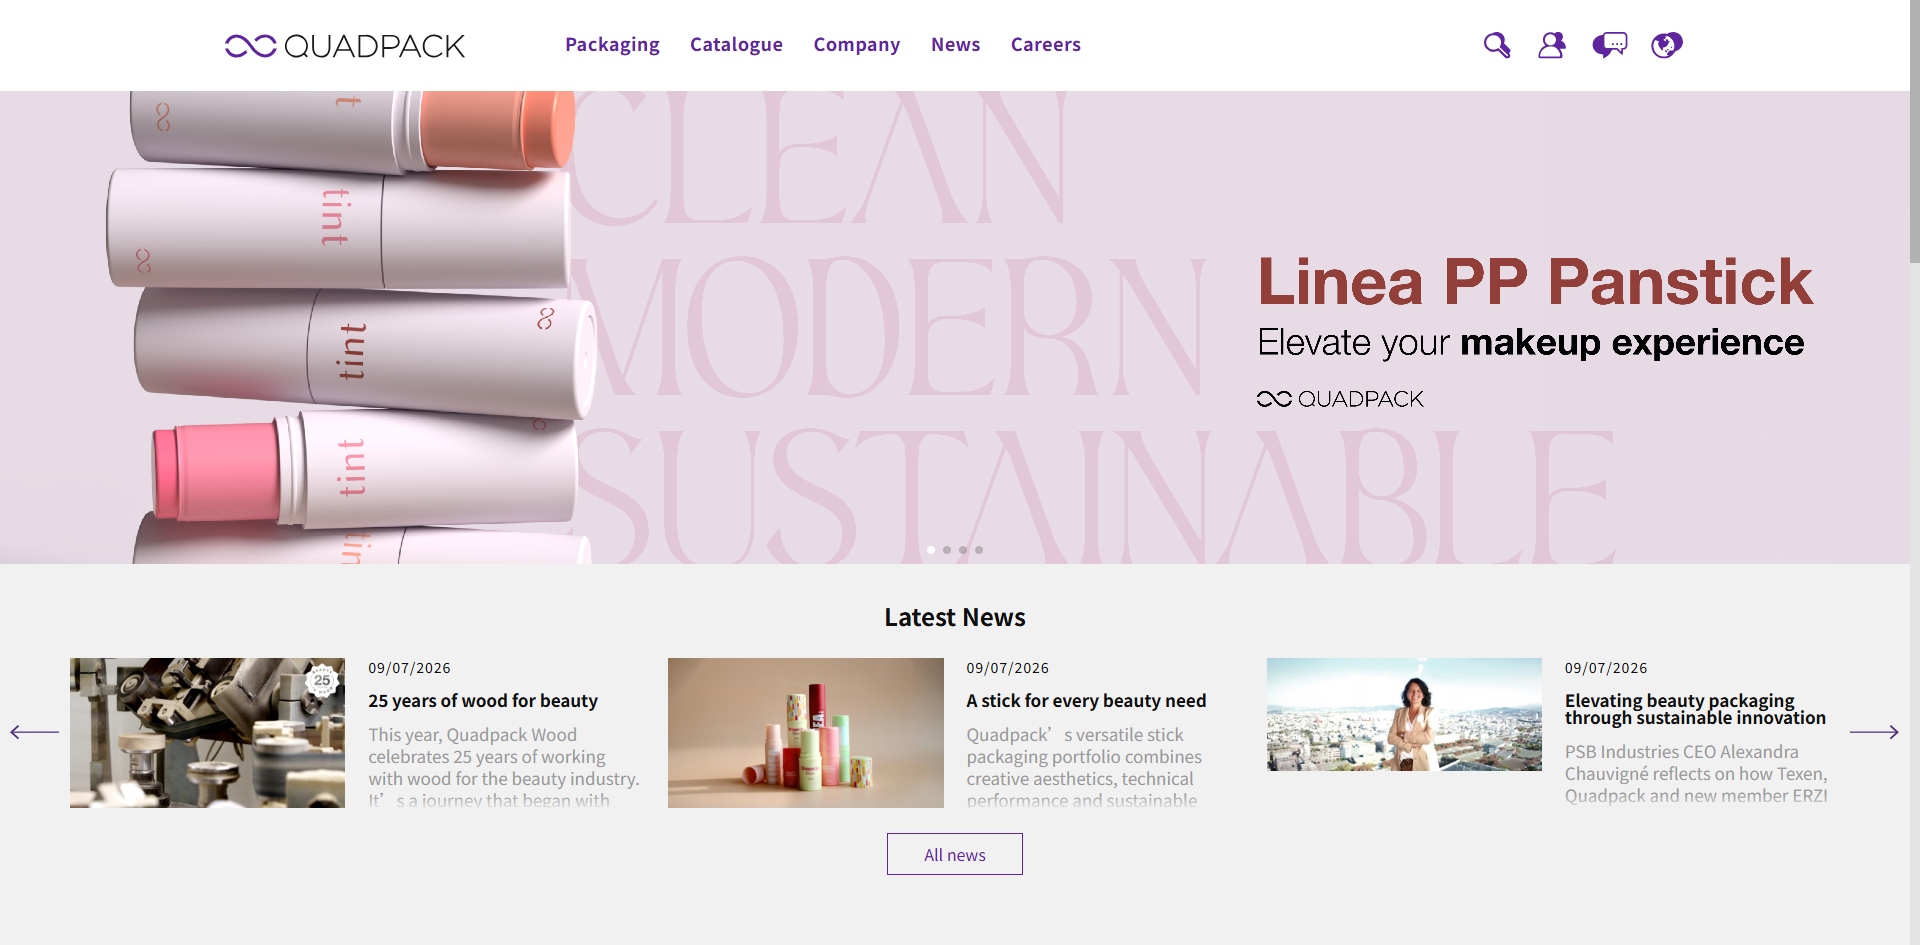Open the Packaging menu
1920x945 pixels.
[x=612, y=45]
